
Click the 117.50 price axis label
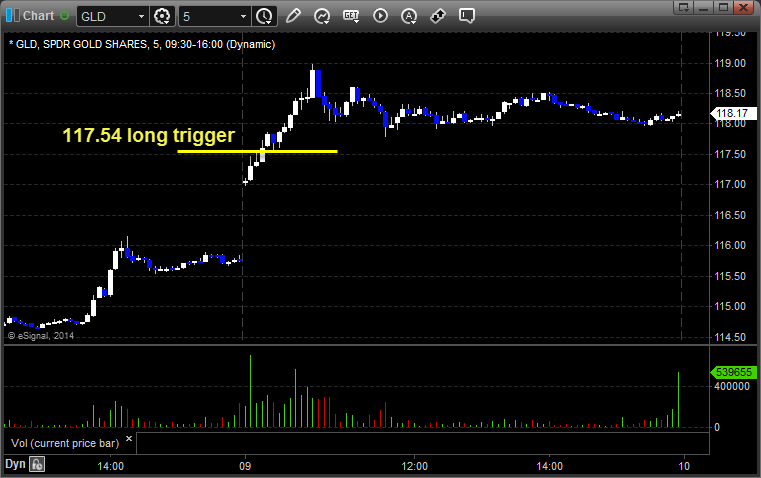(730, 154)
